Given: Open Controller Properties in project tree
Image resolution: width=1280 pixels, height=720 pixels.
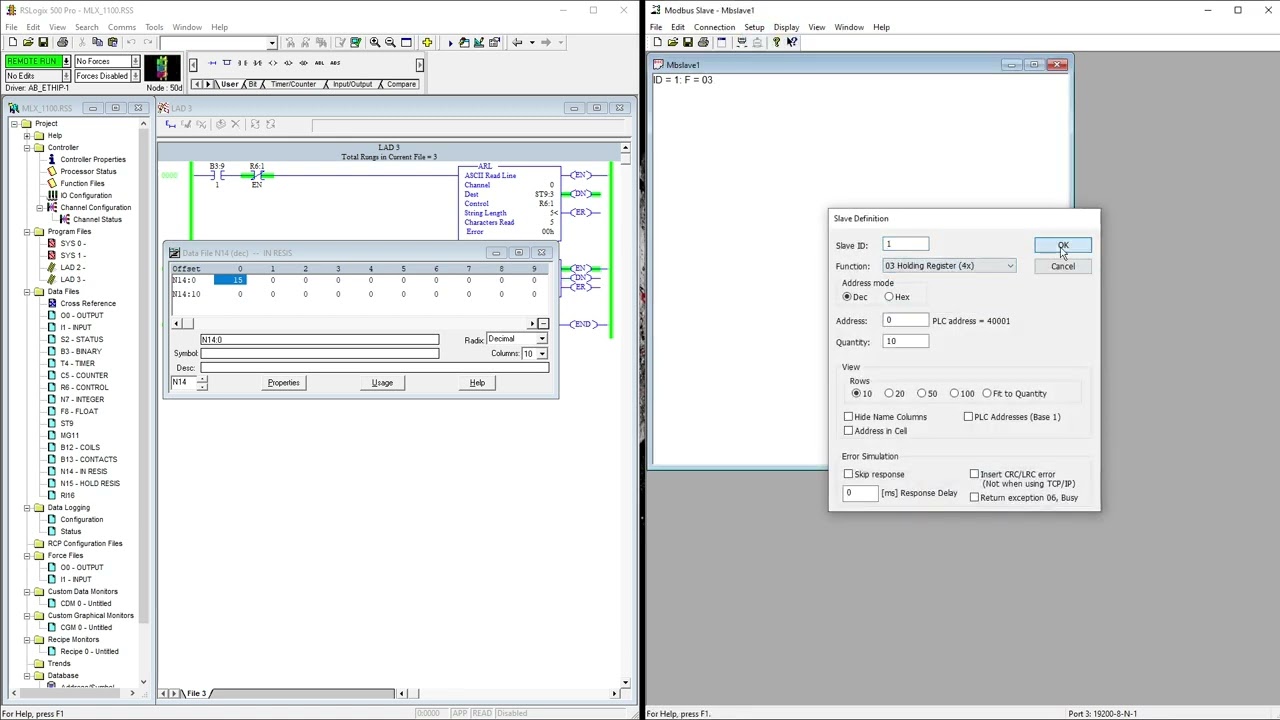Looking at the screenshot, I should point(92,160).
